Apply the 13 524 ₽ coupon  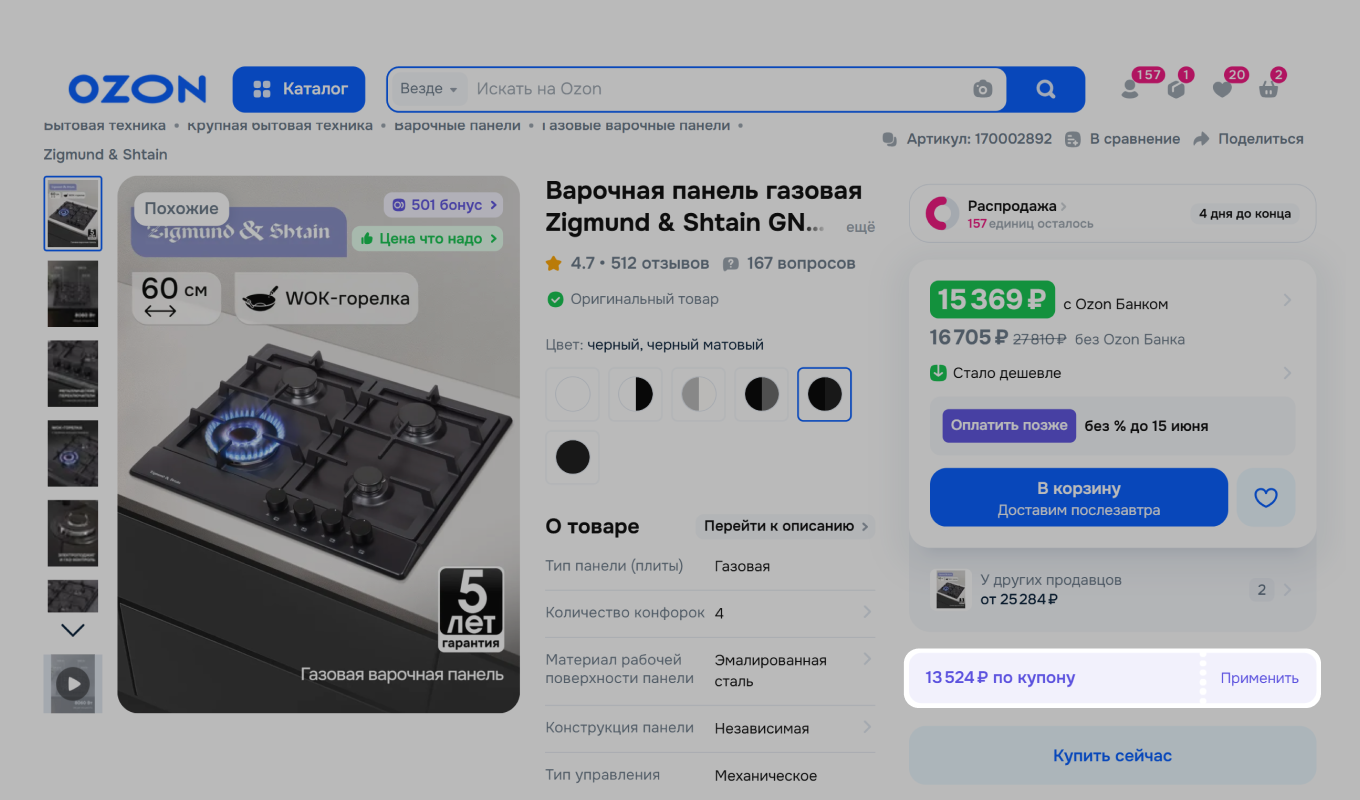[1259, 677]
